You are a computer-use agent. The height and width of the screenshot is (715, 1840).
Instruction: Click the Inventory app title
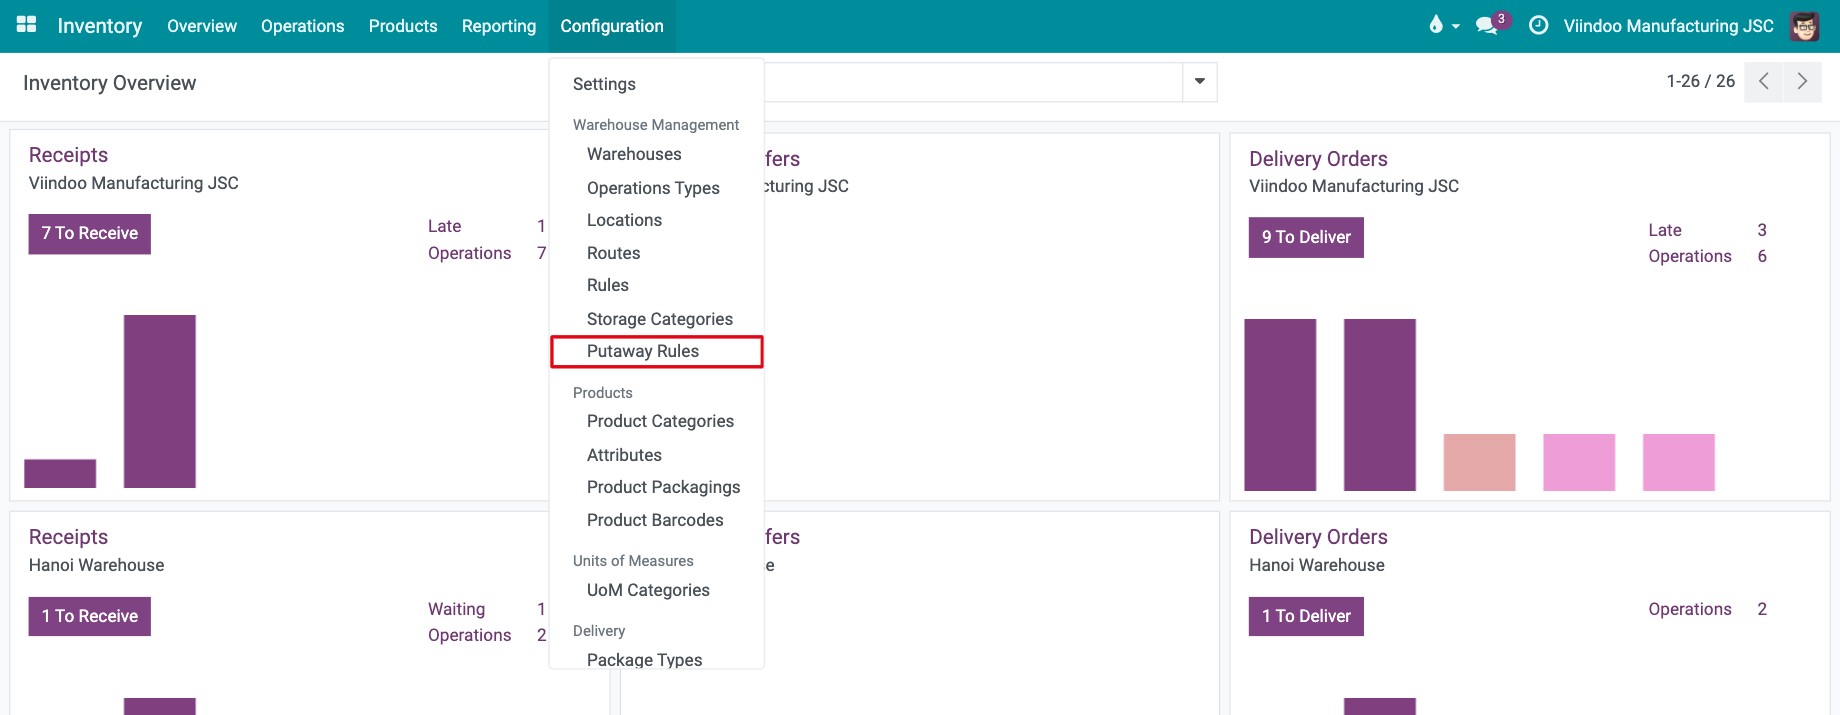(x=100, y=26)
